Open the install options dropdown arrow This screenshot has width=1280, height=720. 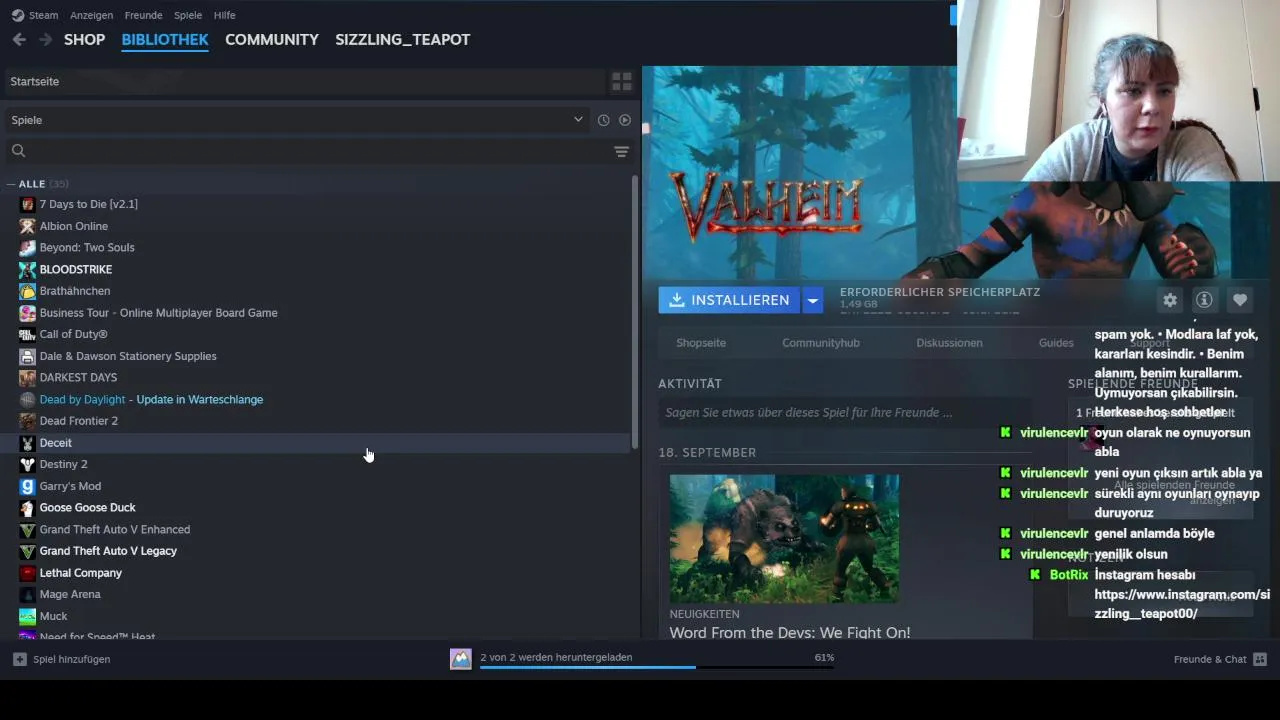(x=812, y=300)
